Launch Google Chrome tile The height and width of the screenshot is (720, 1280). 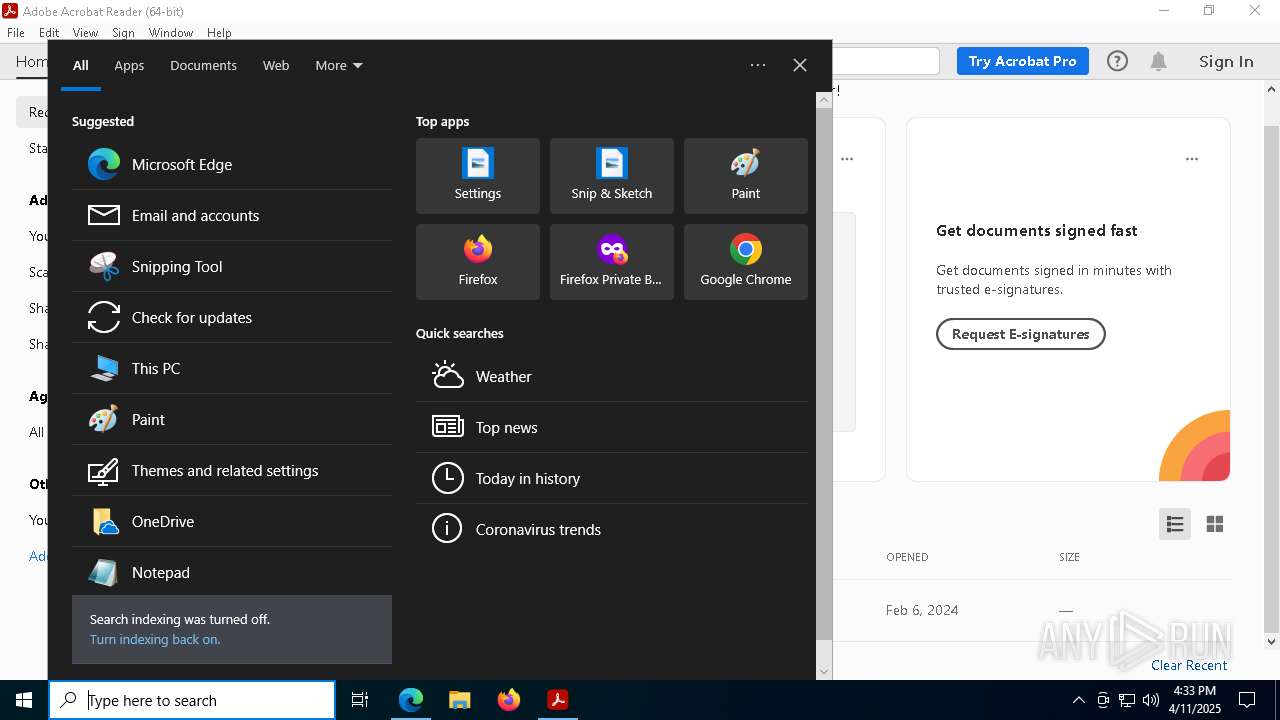pyautogui.click(x=746, y=262)
